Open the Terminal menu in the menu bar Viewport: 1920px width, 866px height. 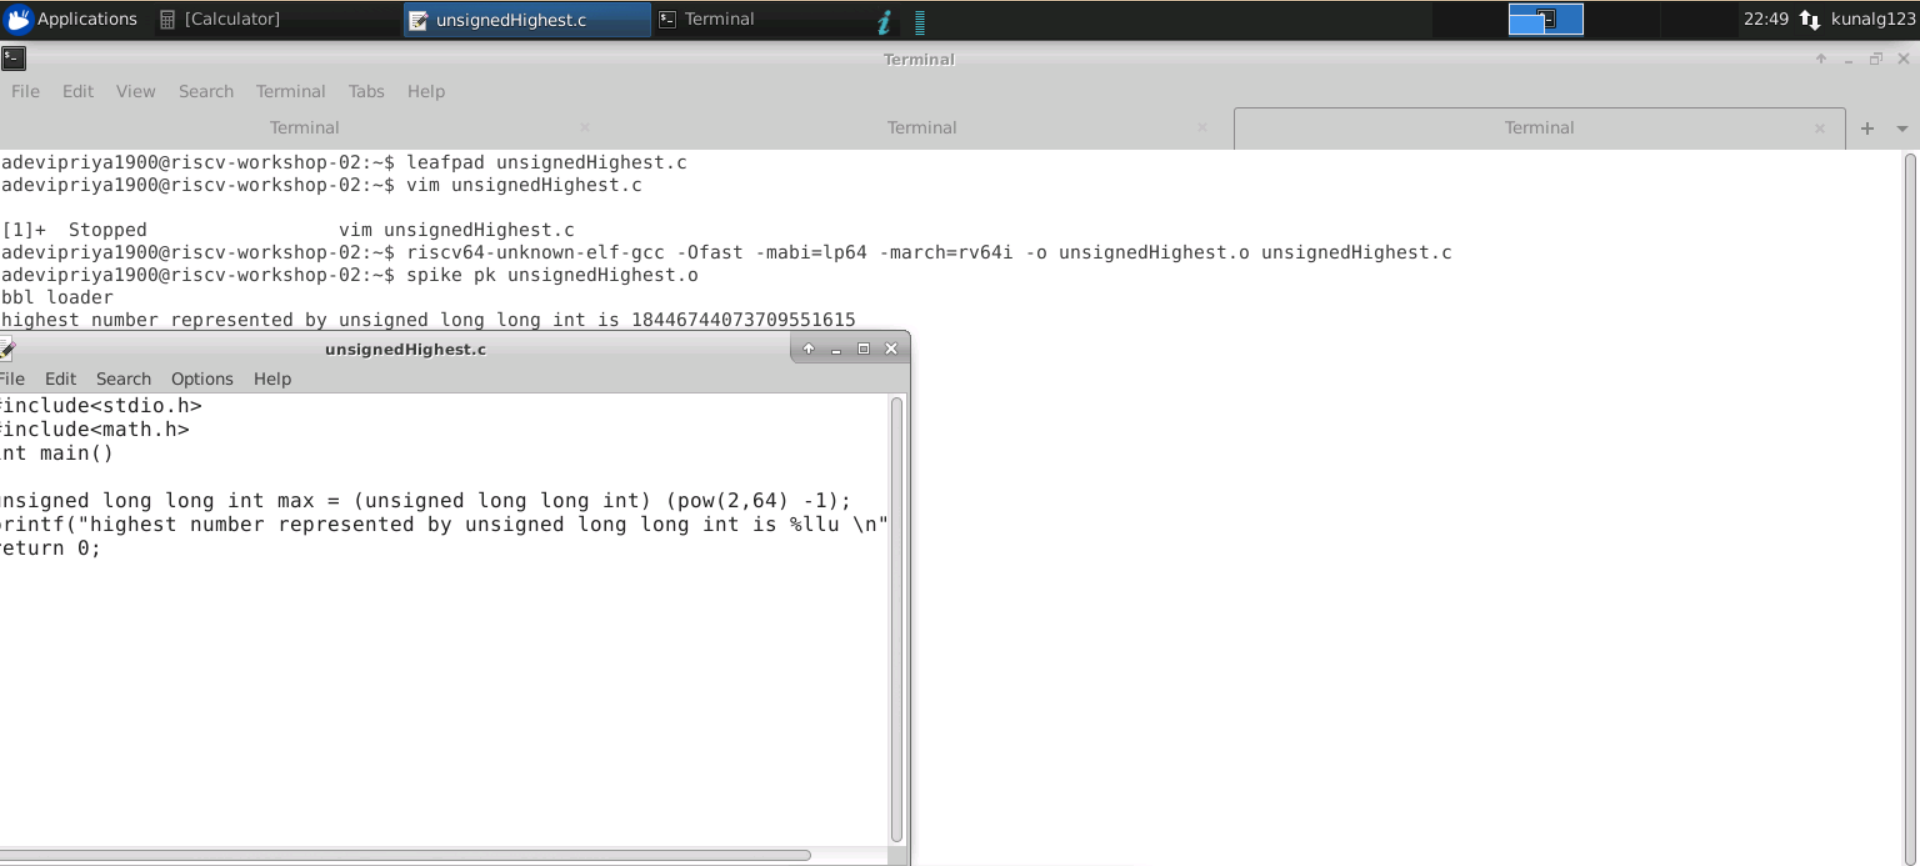point(290,91)
